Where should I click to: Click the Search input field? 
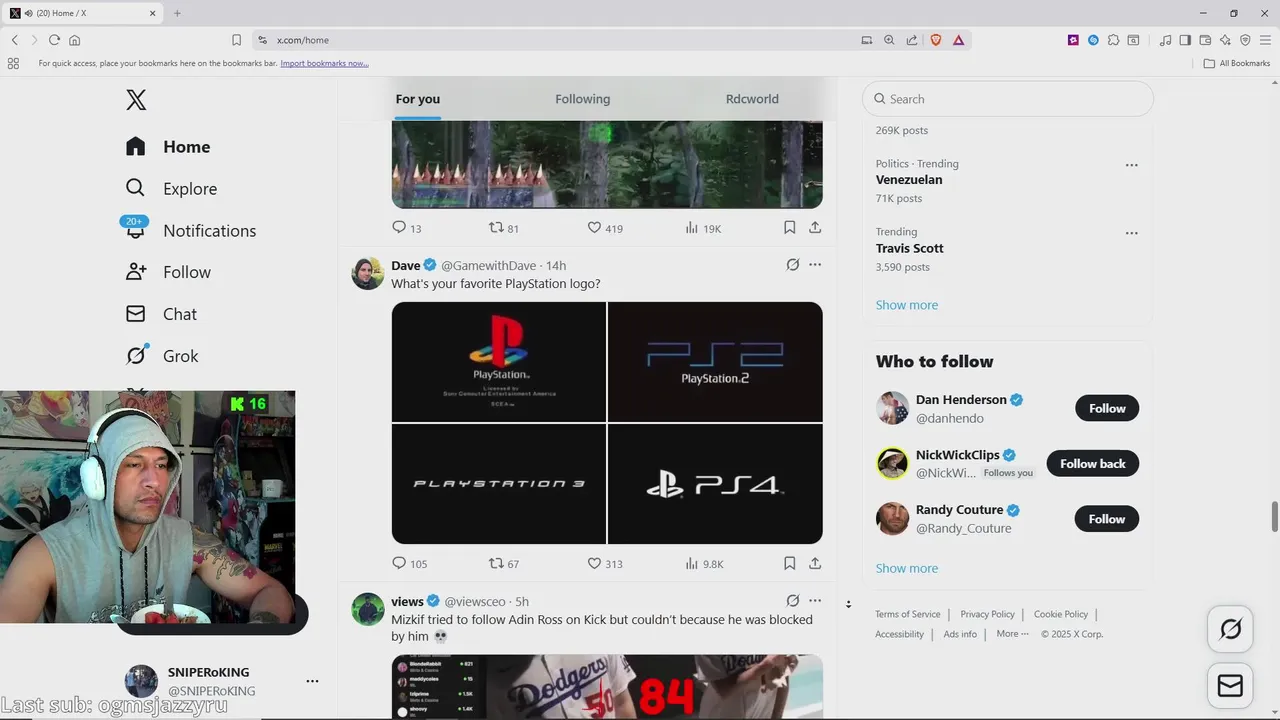pos(1008,99)
